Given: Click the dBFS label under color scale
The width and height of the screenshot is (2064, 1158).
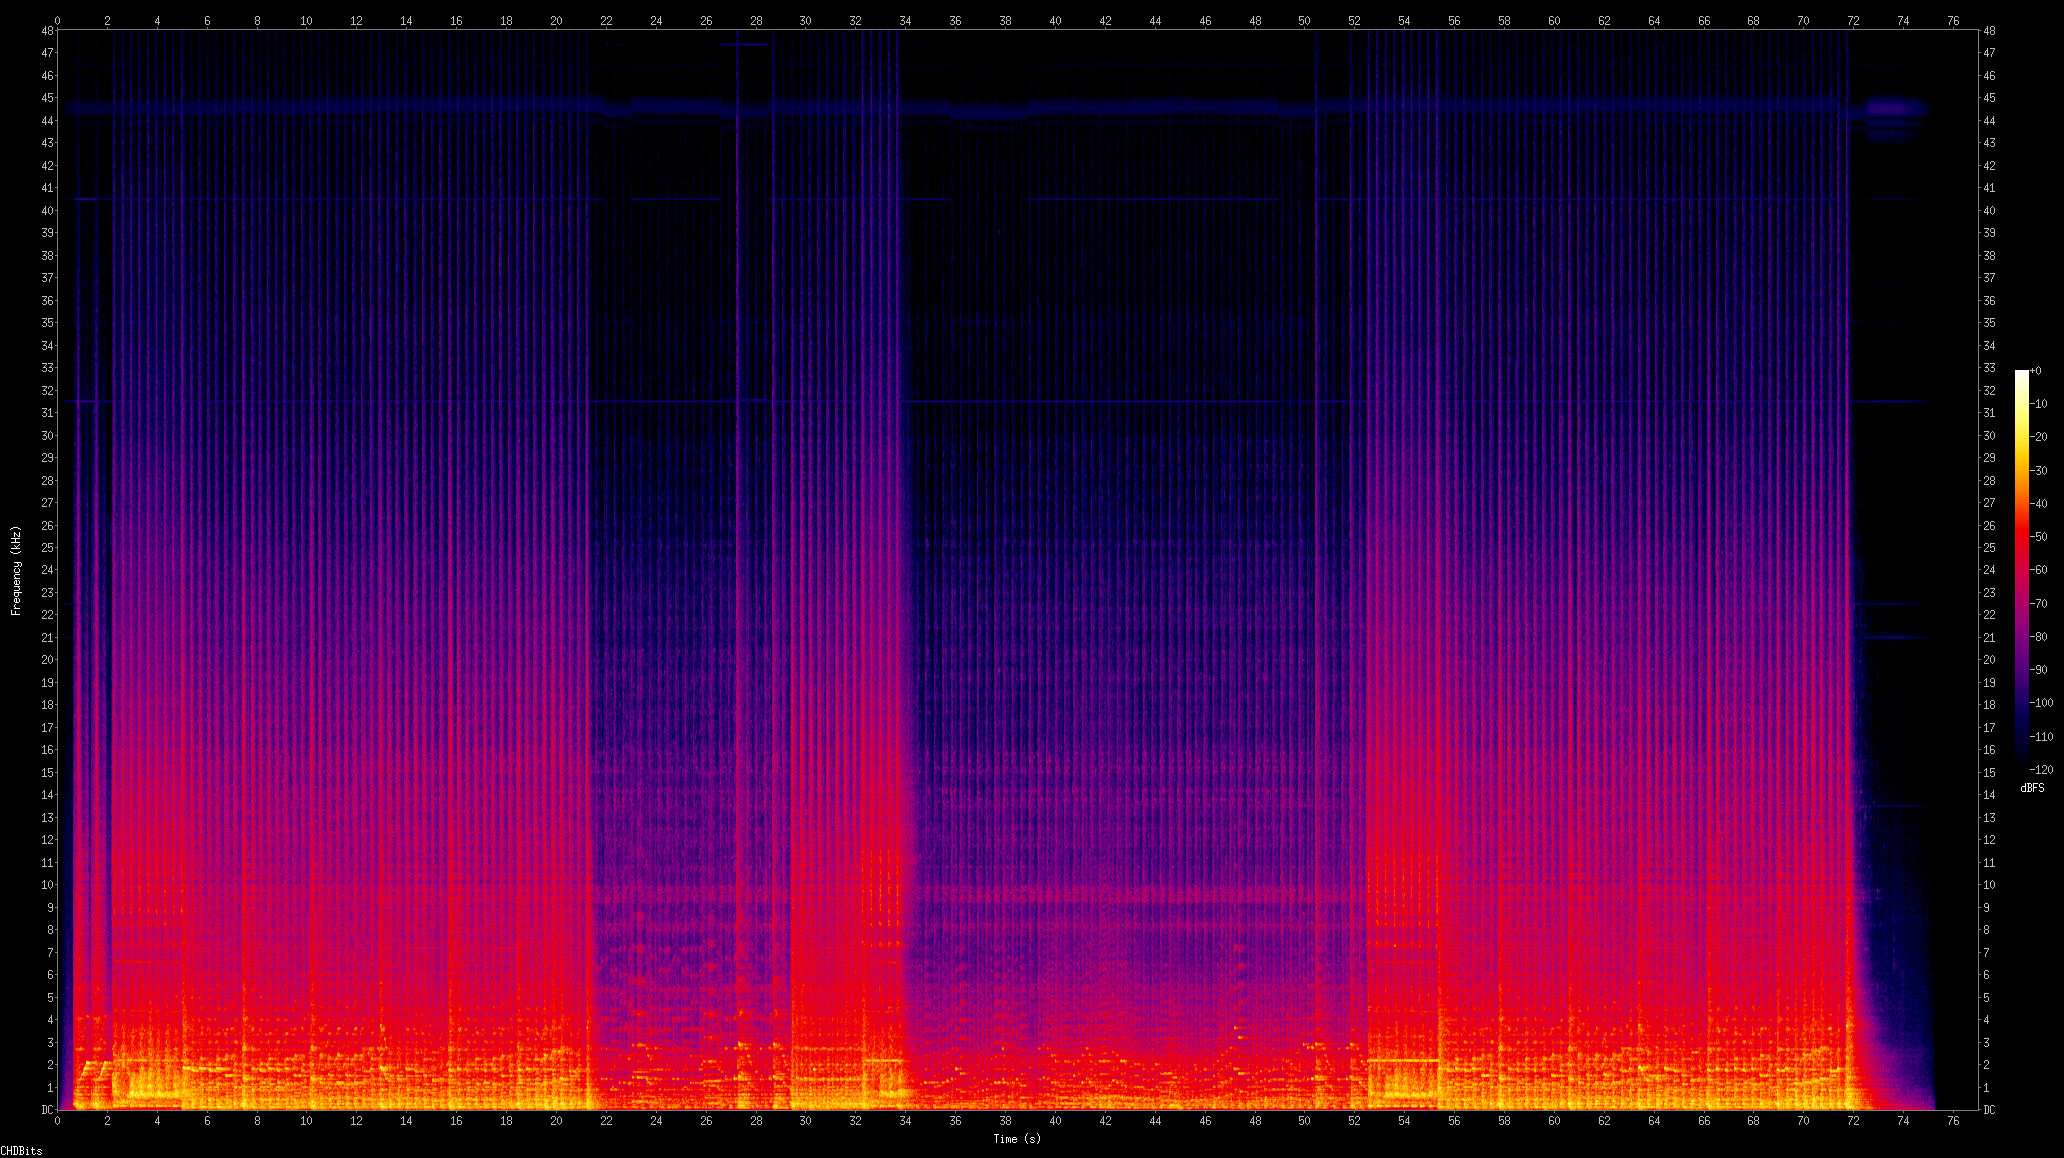Looking at the screenshot, I should [x=2032, y=788].
